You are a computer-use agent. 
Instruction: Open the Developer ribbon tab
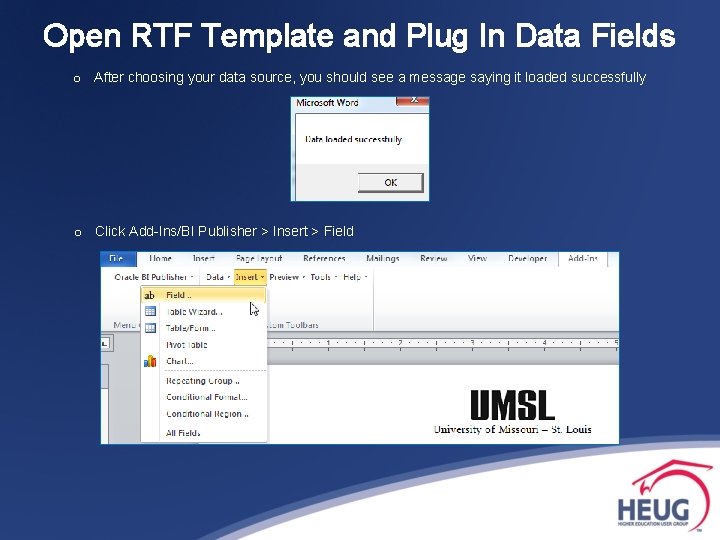[527, 259]
